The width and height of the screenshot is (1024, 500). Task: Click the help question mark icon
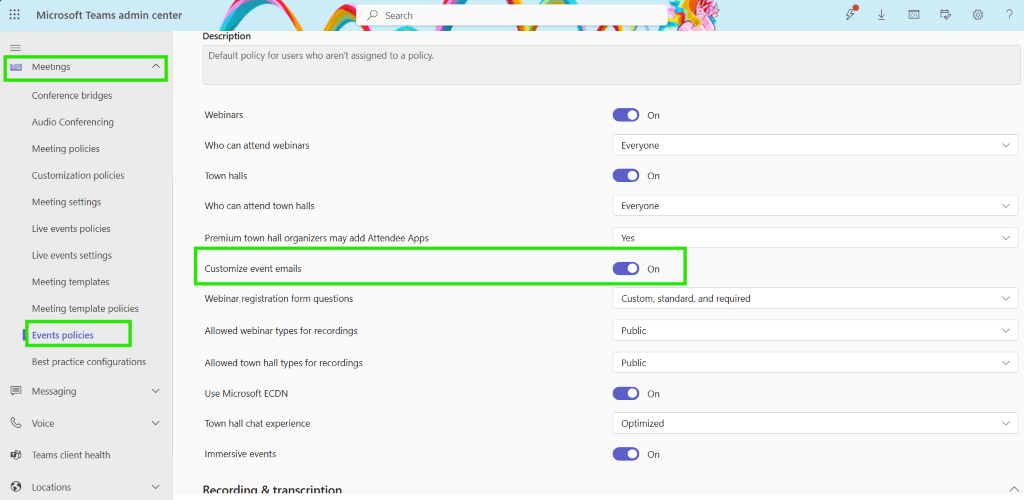click(1009, 15)
